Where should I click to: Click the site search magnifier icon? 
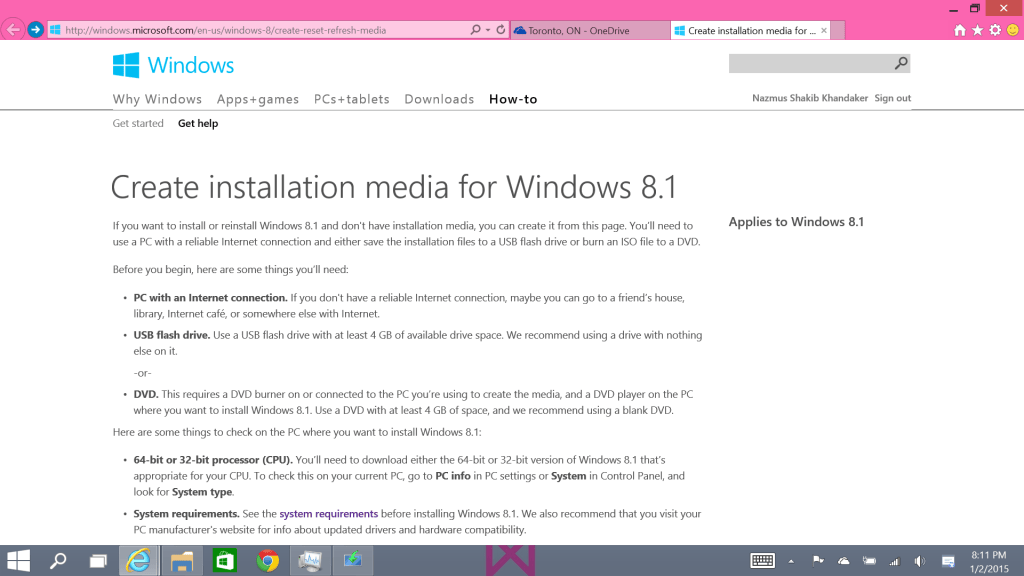coord(901,63)
